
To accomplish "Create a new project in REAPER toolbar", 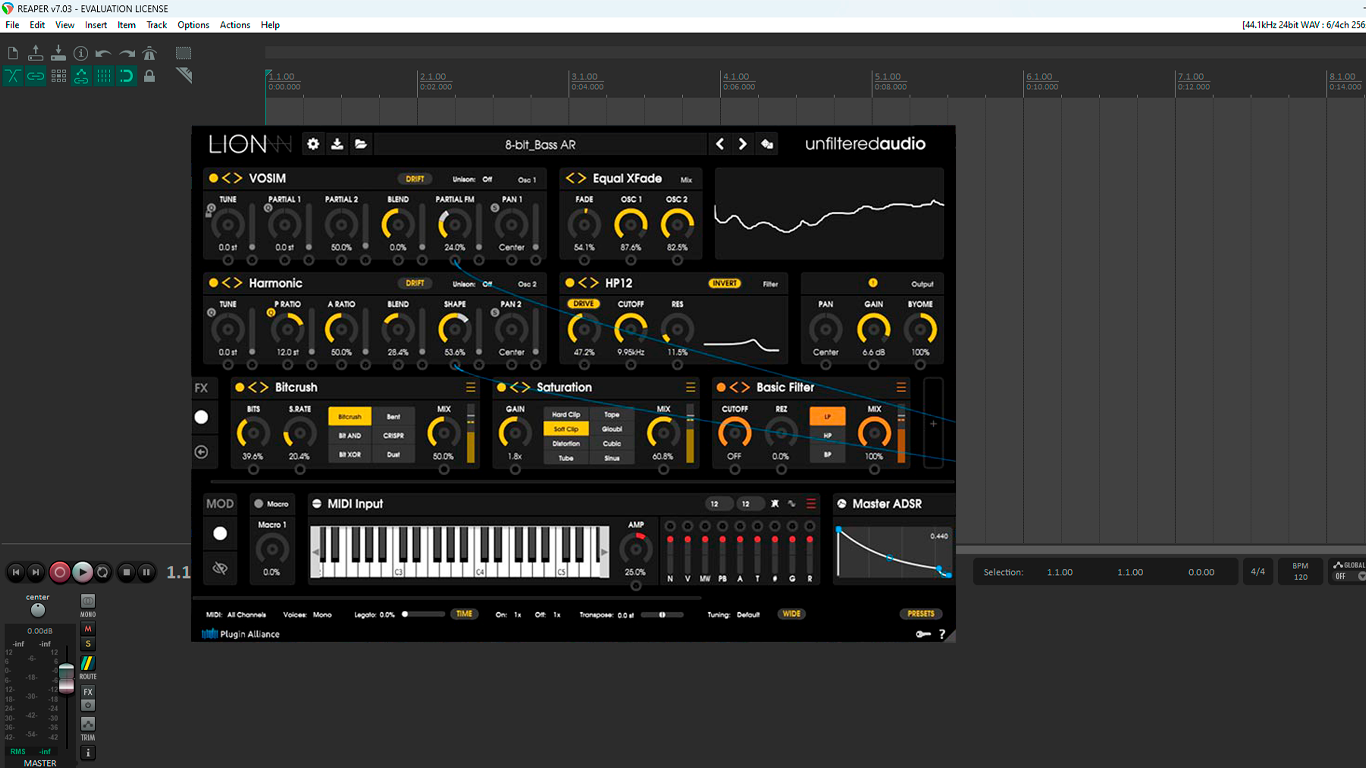I will [13, 54].
